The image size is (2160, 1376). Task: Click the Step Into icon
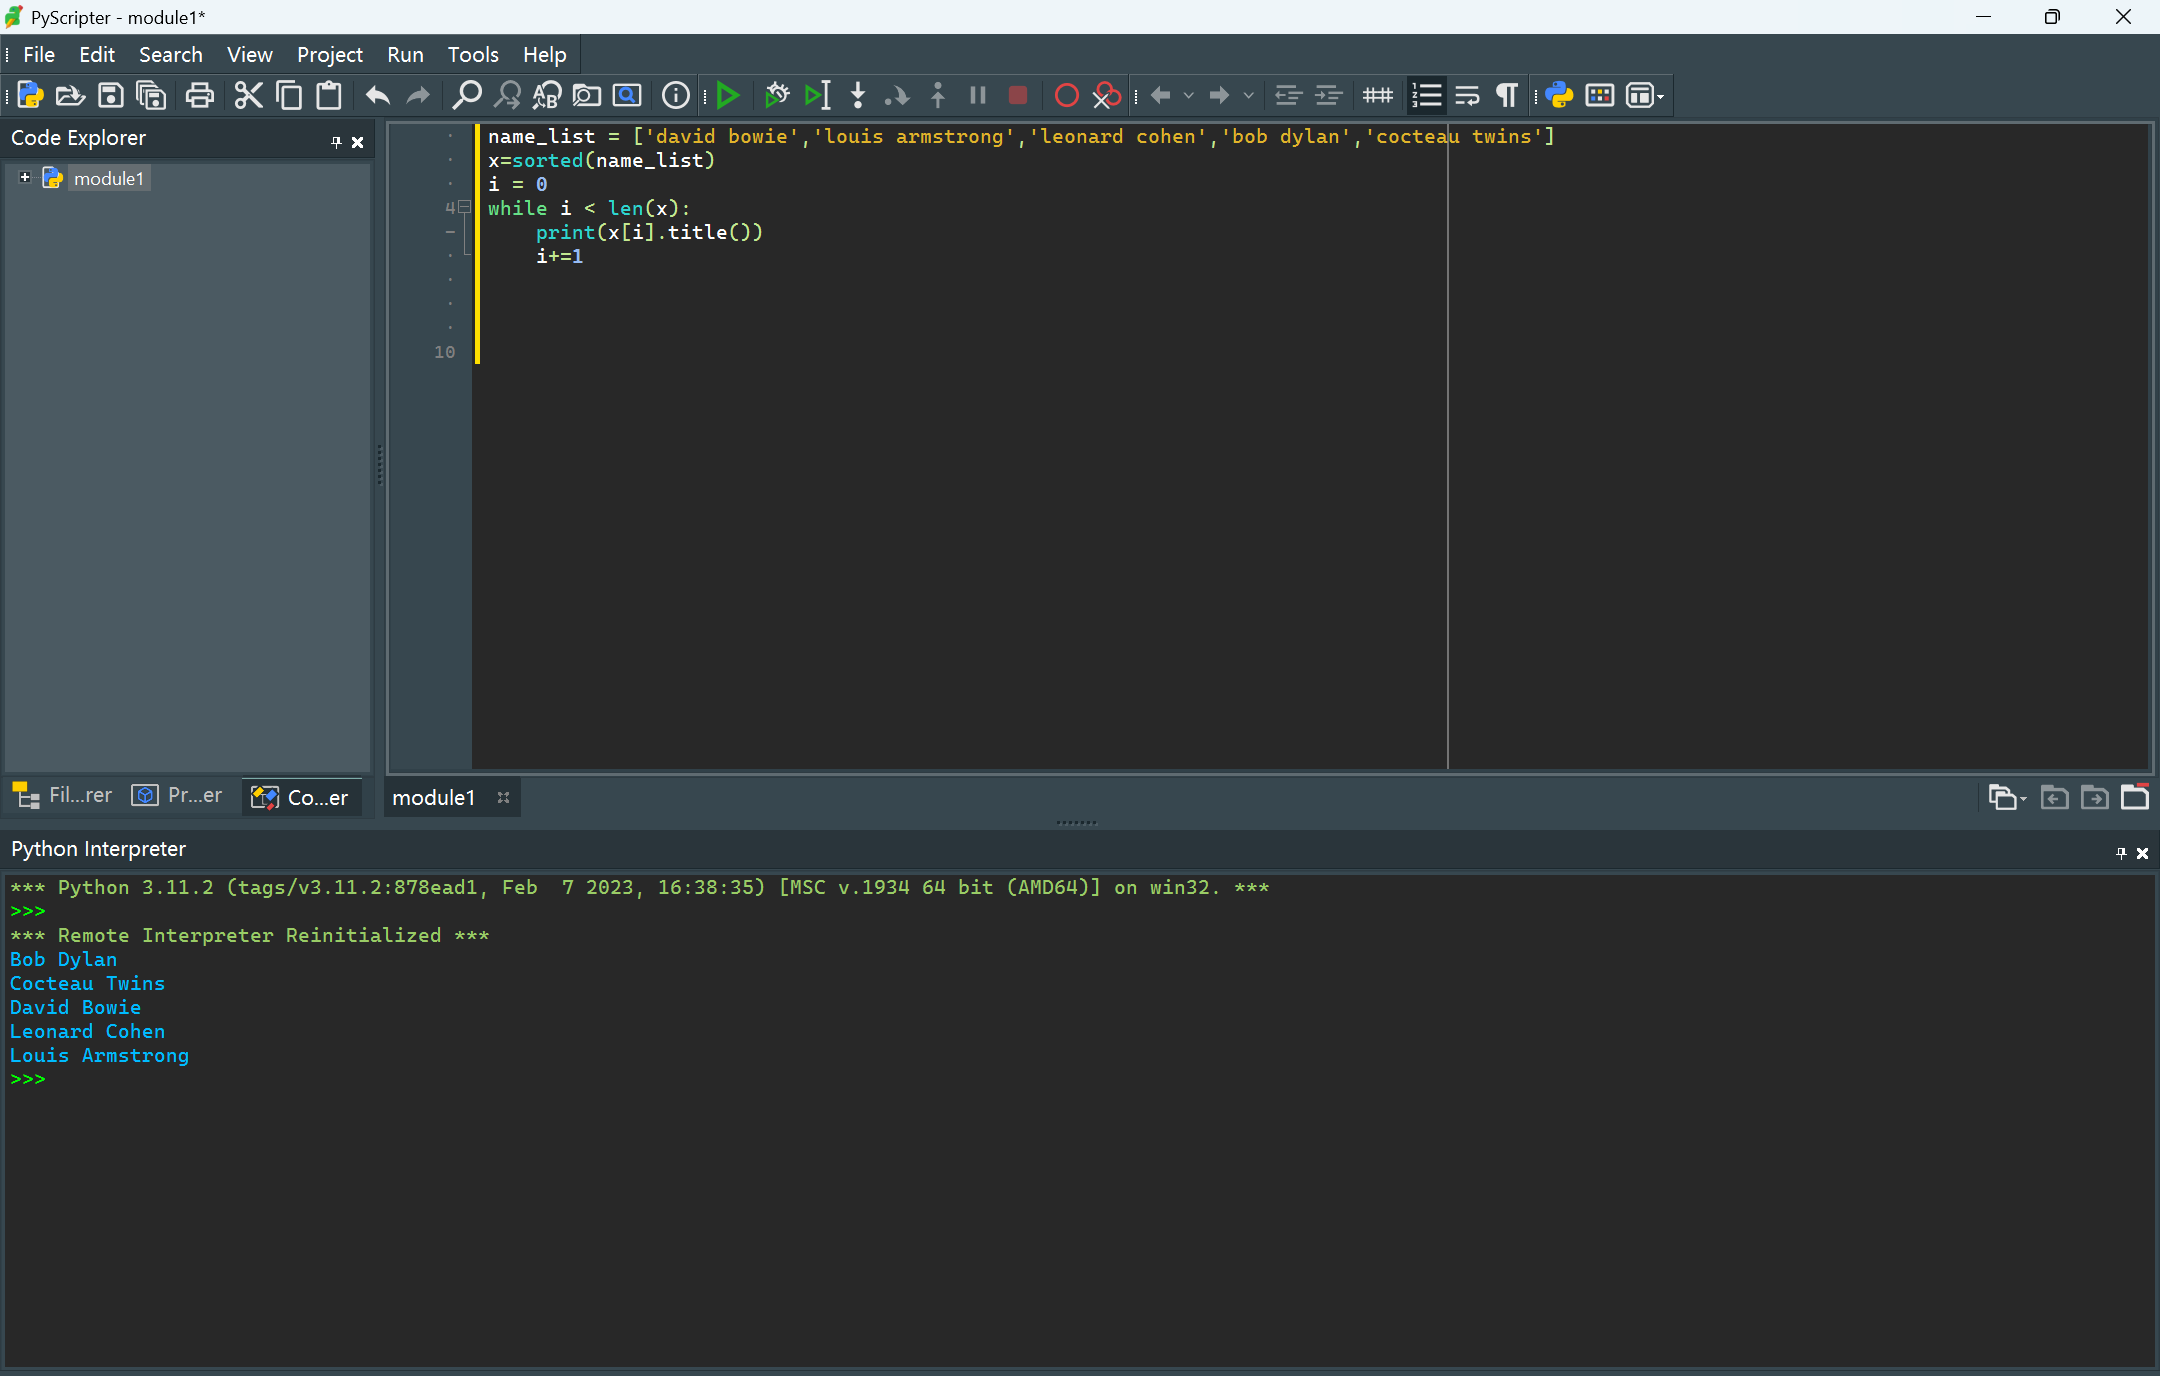857,96
